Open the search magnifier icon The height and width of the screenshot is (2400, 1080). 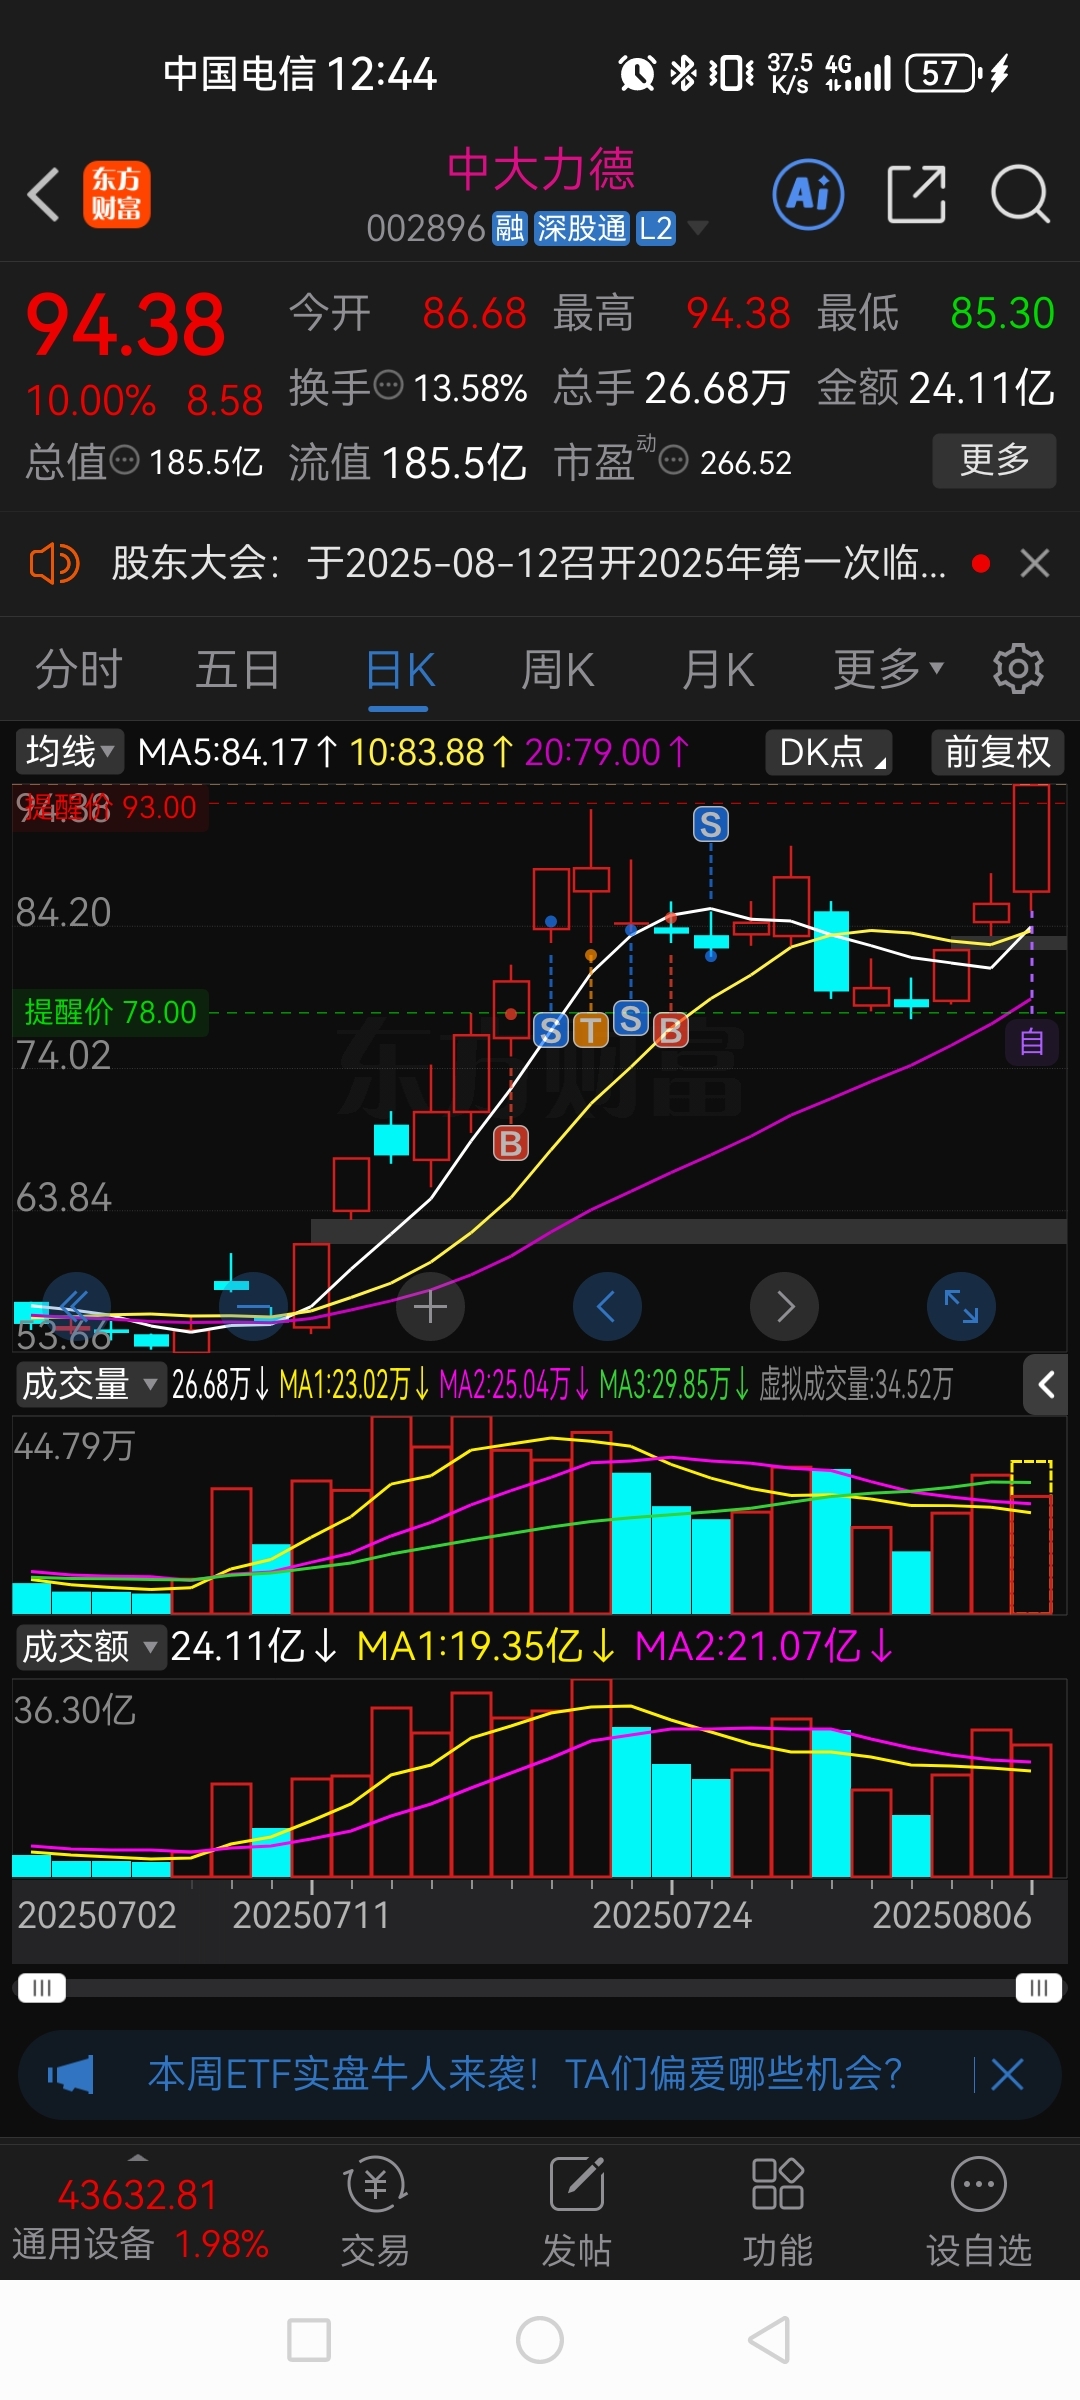[x=1019, y=194]
